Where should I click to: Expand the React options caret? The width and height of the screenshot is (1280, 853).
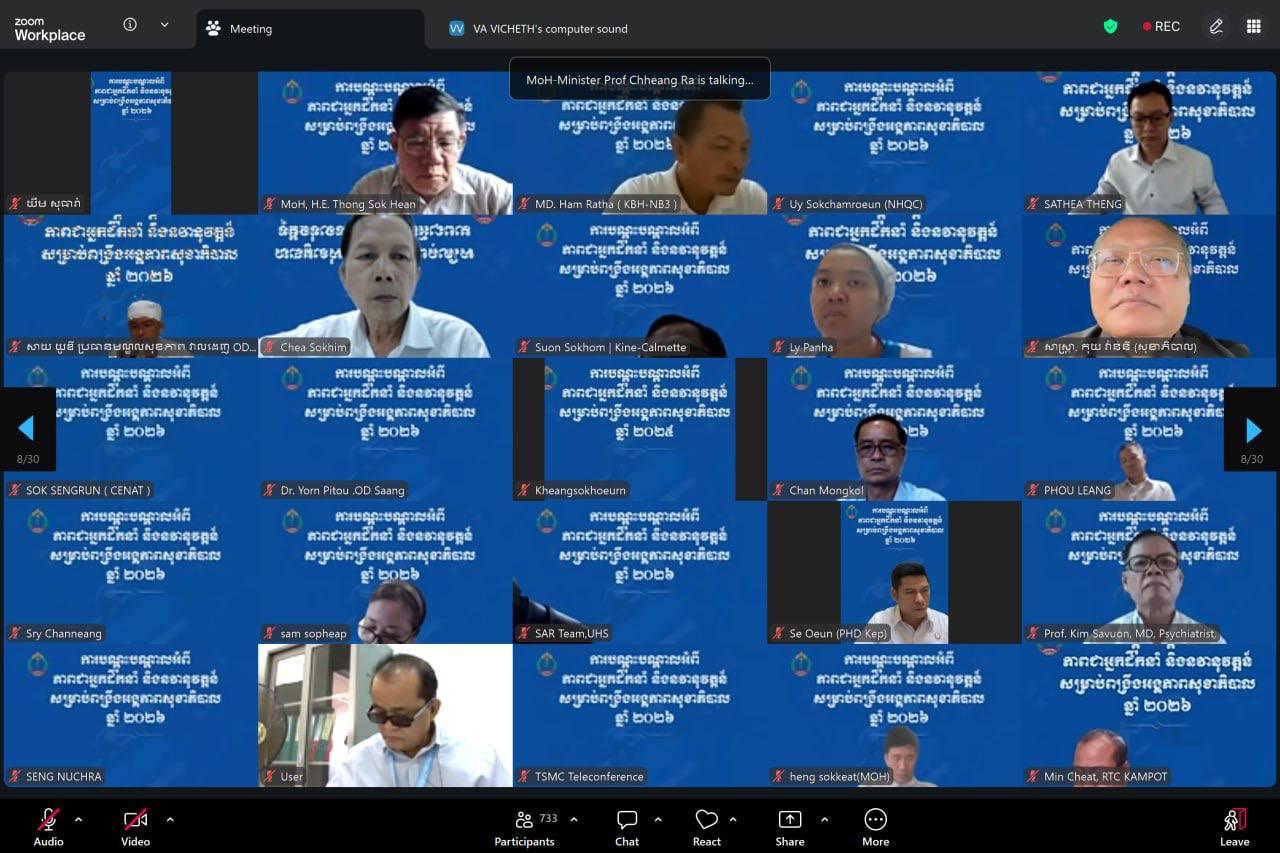[733, 820]
